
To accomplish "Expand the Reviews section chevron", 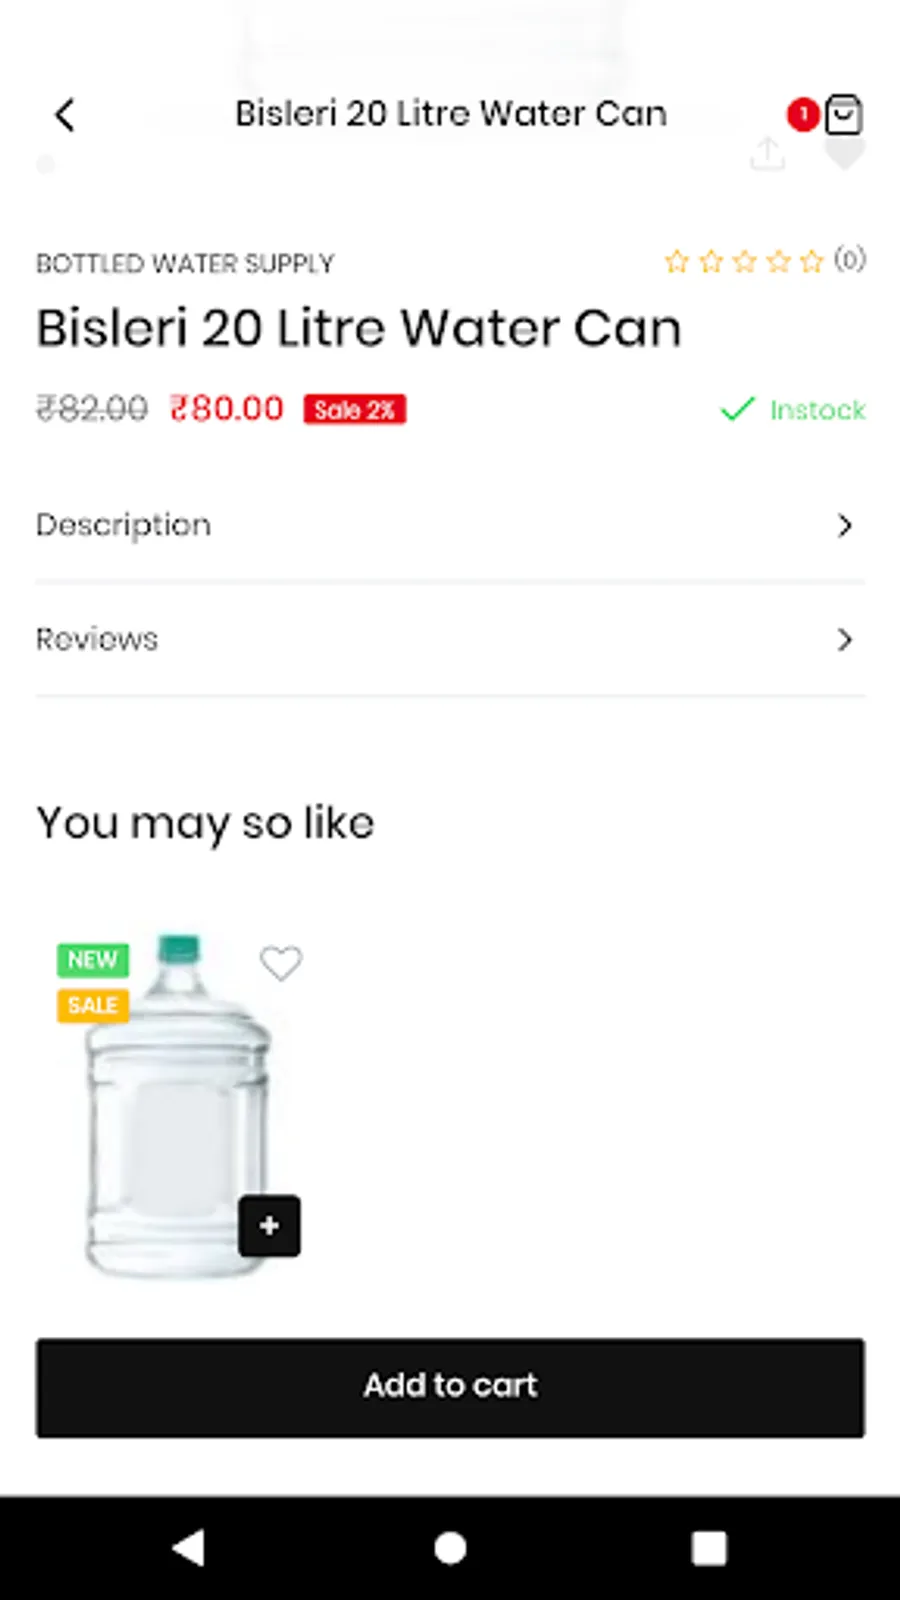I will click(x=845, y=640).
